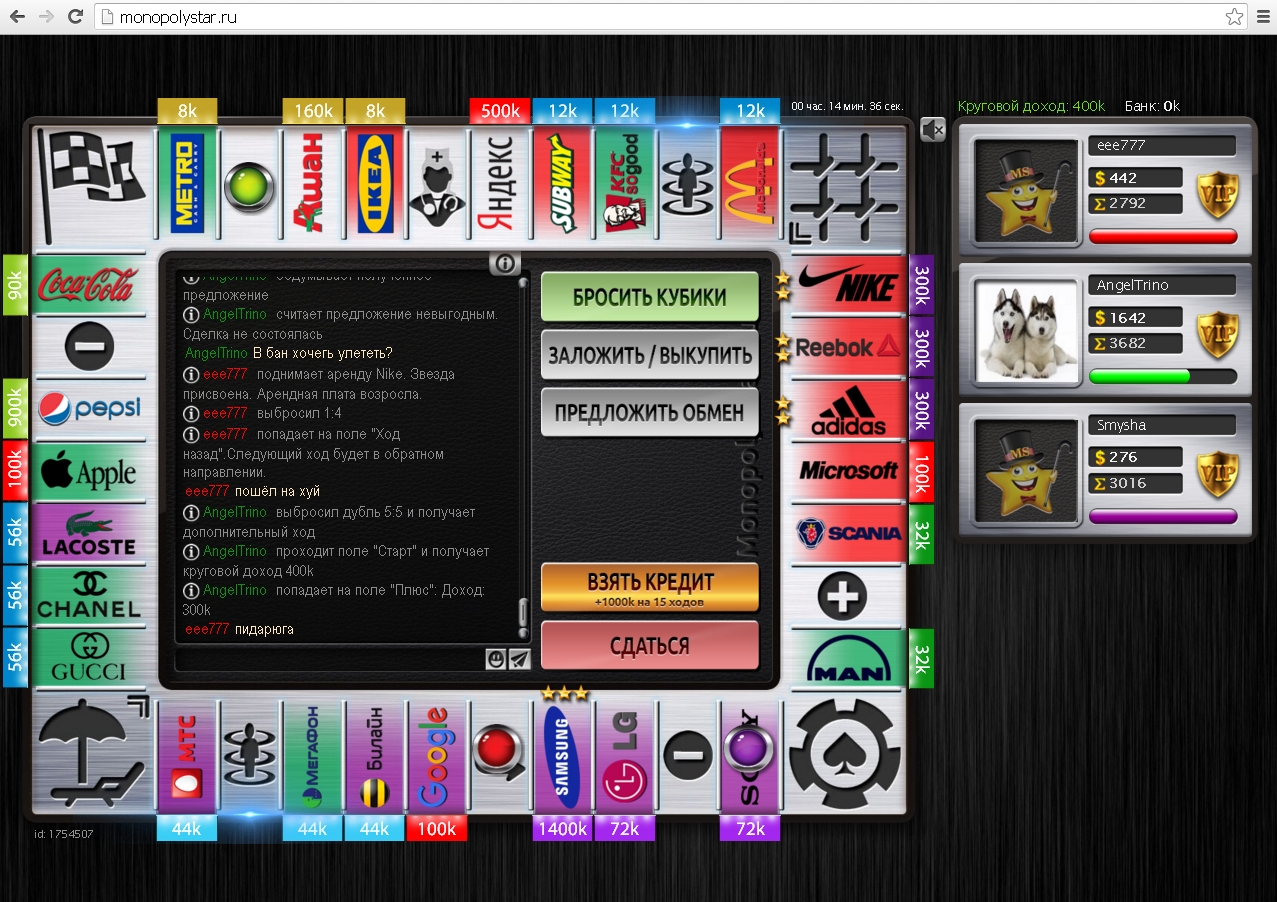Select the Beeline property cell
1277x902 pixels.
[x=375, y=756]
